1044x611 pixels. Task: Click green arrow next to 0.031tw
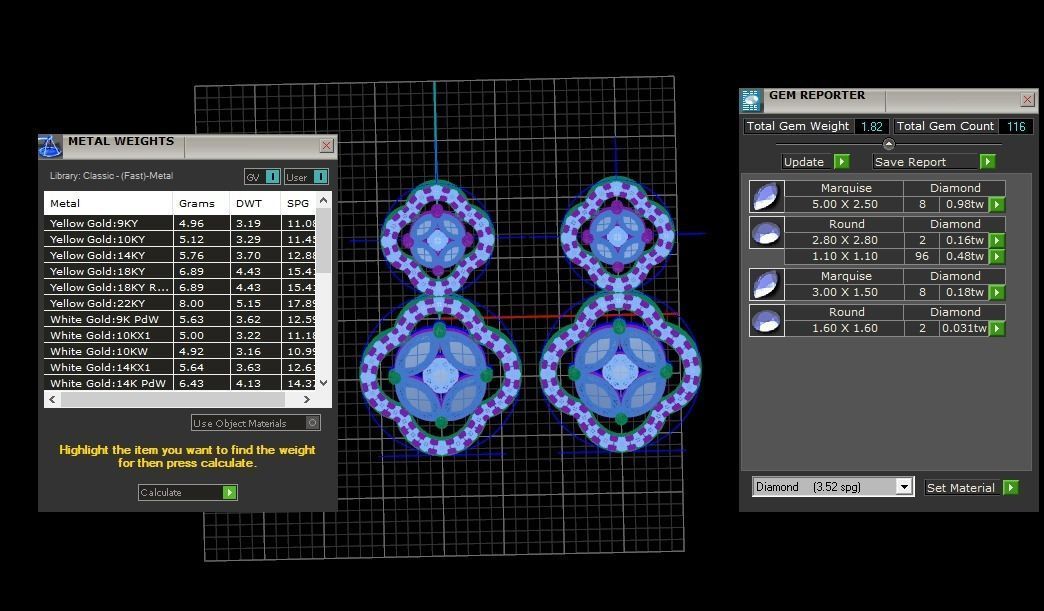tap(997, 328)
